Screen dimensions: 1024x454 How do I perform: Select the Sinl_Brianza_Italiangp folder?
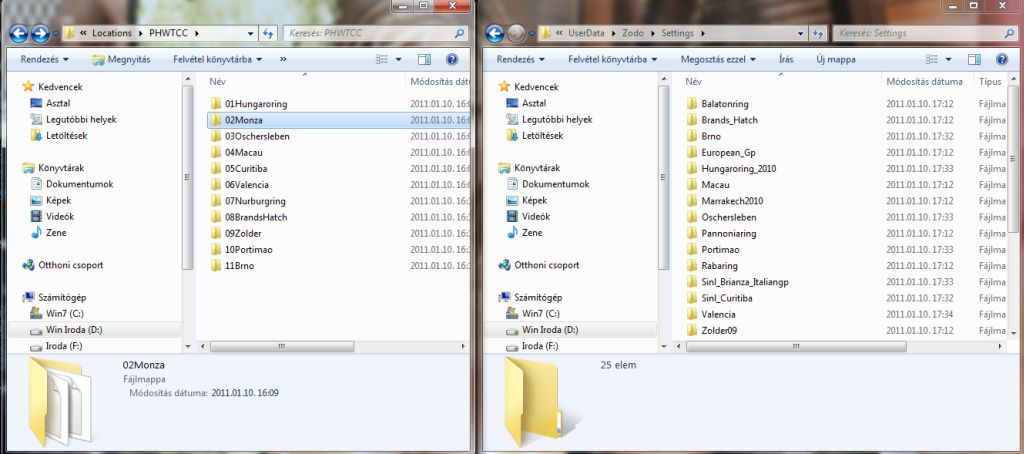[x=744, y=282]
